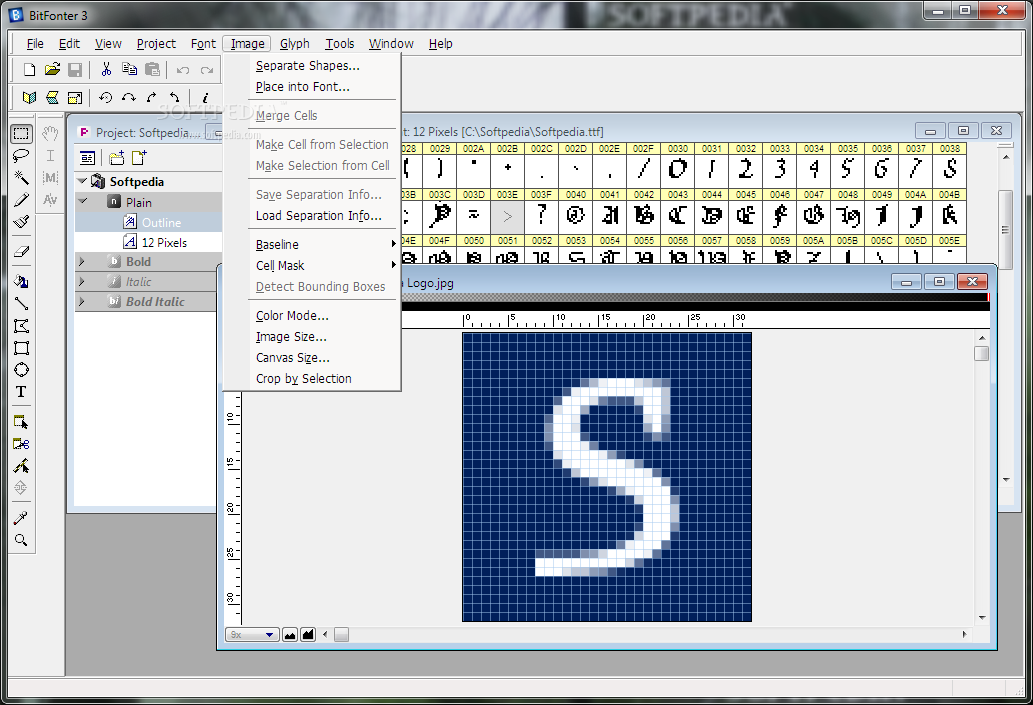
Task: Click the zoom out small mountain icon
Action: click(x=290, y=634)
